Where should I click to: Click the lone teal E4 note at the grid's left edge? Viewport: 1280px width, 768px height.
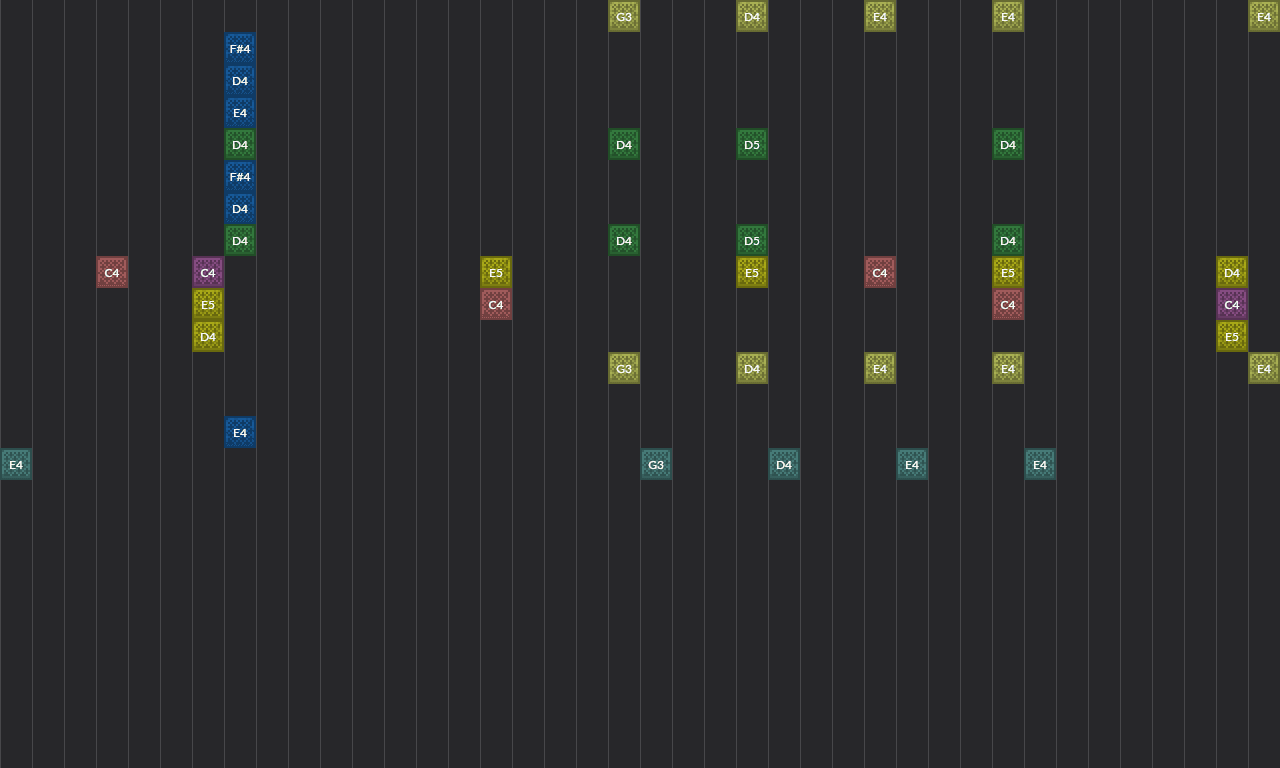pyautogui.click(x=16, y=464)
